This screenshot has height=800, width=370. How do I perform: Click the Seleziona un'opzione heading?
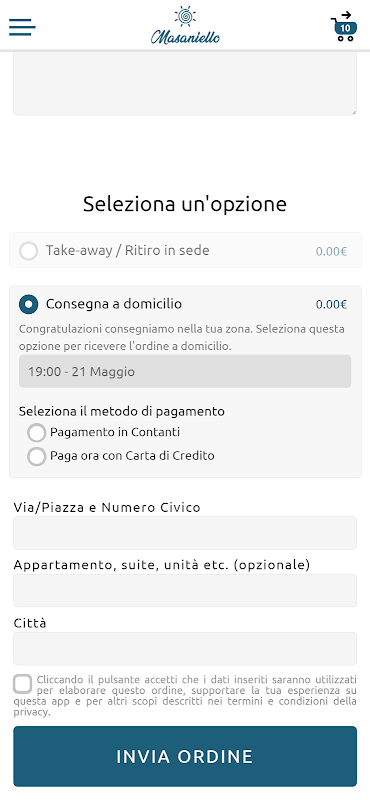(x=185, y=204)
